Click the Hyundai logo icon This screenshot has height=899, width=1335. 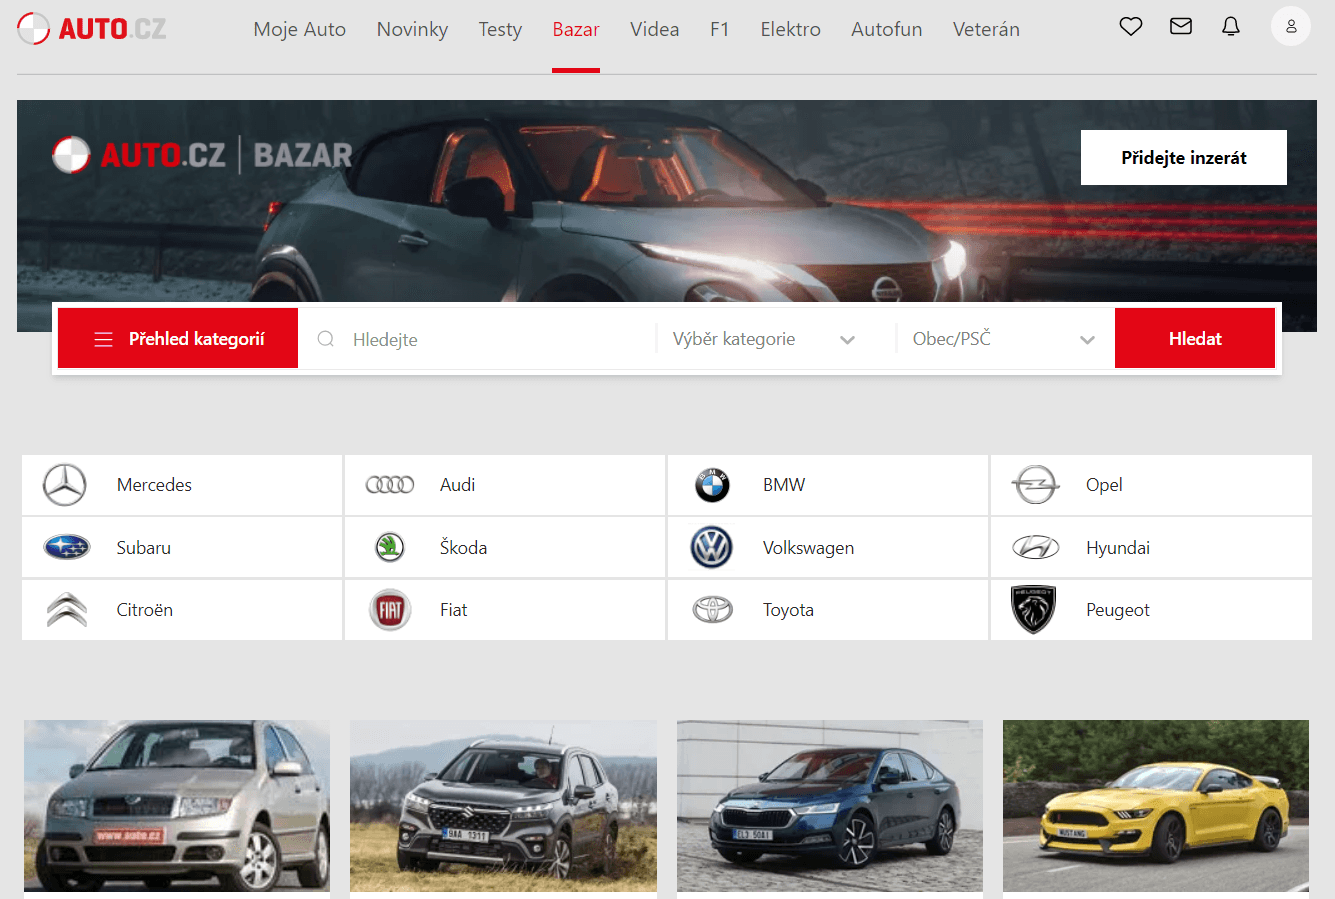pyautogui.click(x=1035, y=547)
